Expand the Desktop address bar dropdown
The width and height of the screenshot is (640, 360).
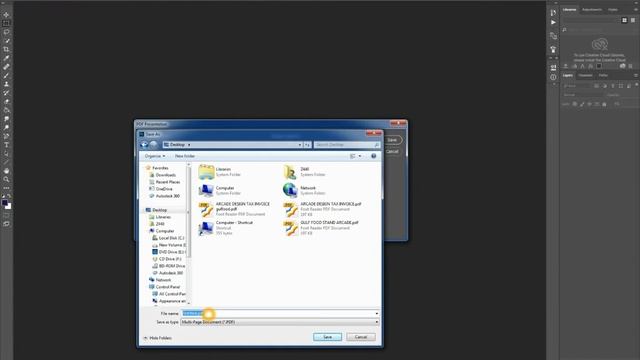(300, 144)
